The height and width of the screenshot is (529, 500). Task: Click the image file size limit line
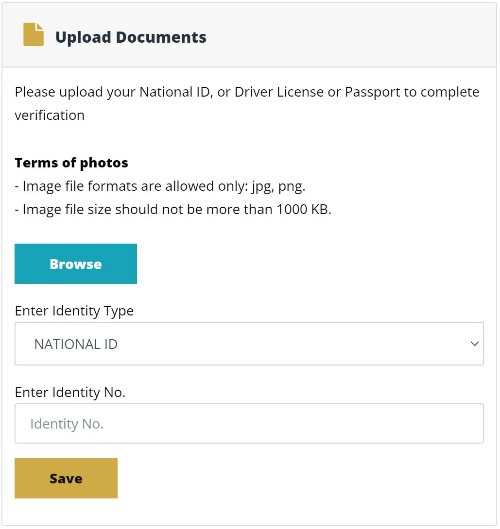[173, 210]
